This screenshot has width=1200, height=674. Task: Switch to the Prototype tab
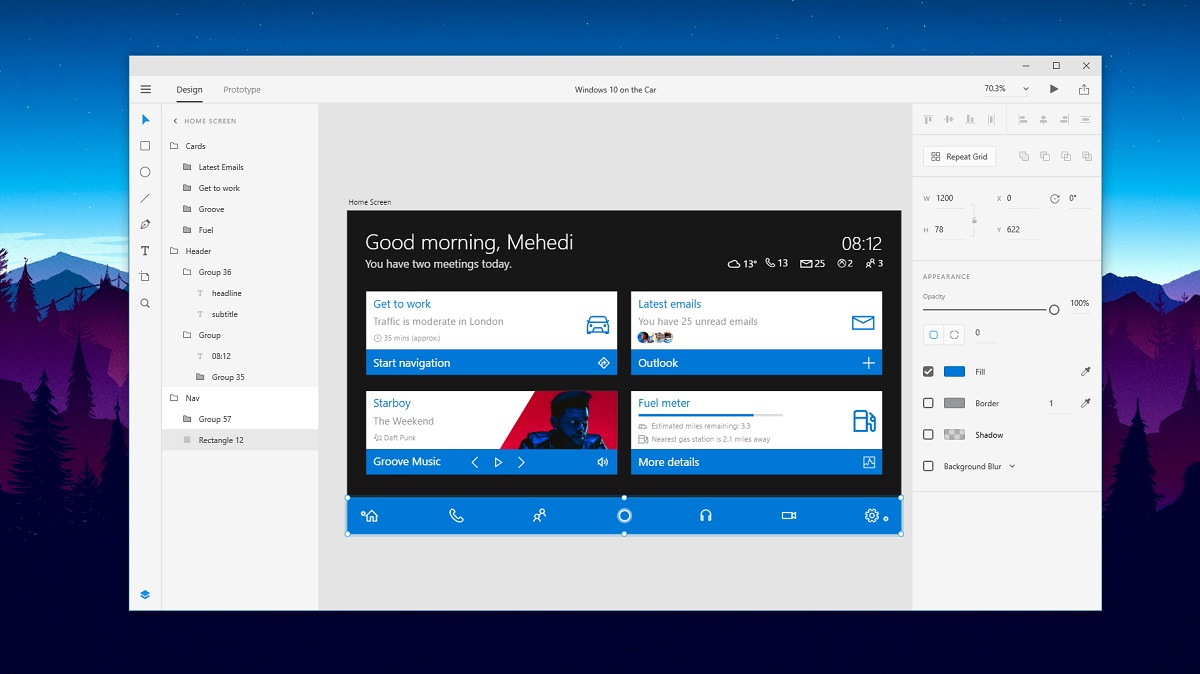(x=242, y=90)
